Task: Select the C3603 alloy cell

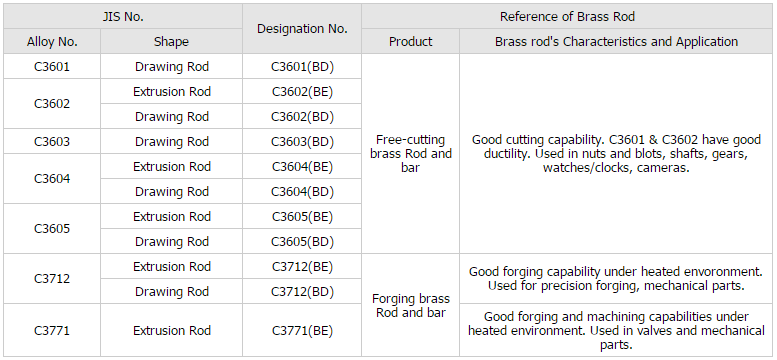Action: pos(52,141)
